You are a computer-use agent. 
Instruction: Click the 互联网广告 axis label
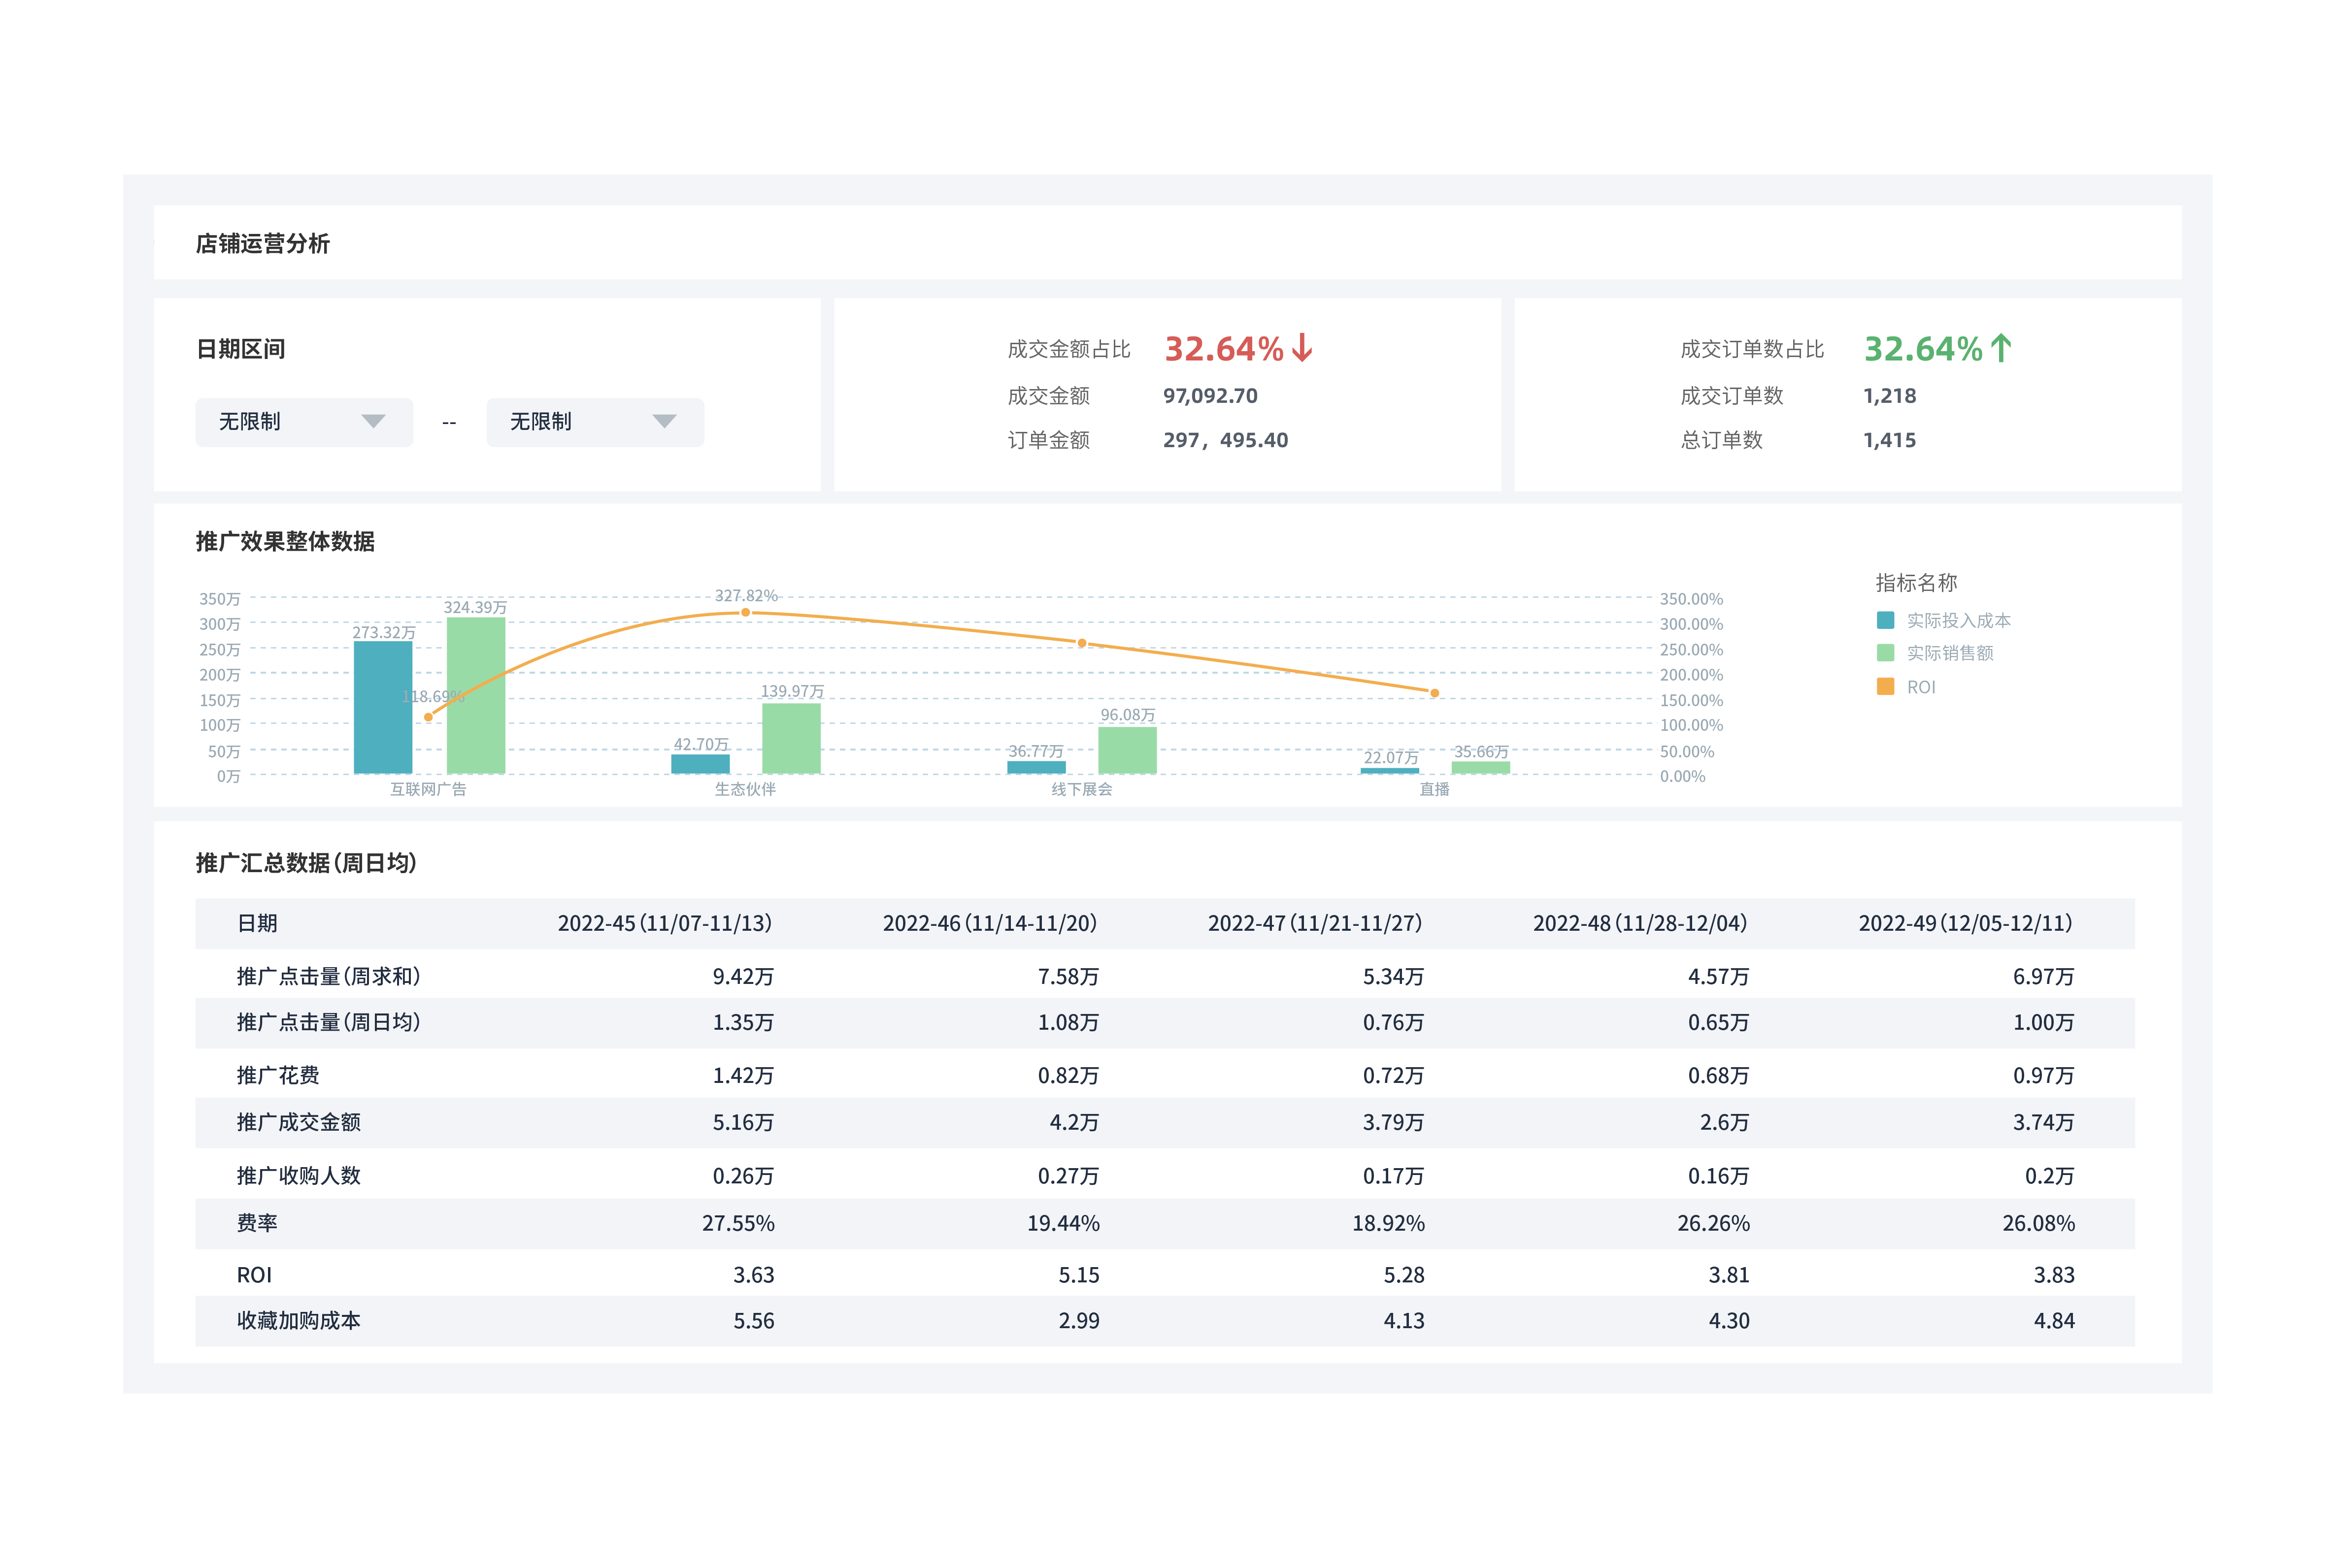[x=428, y=789]
